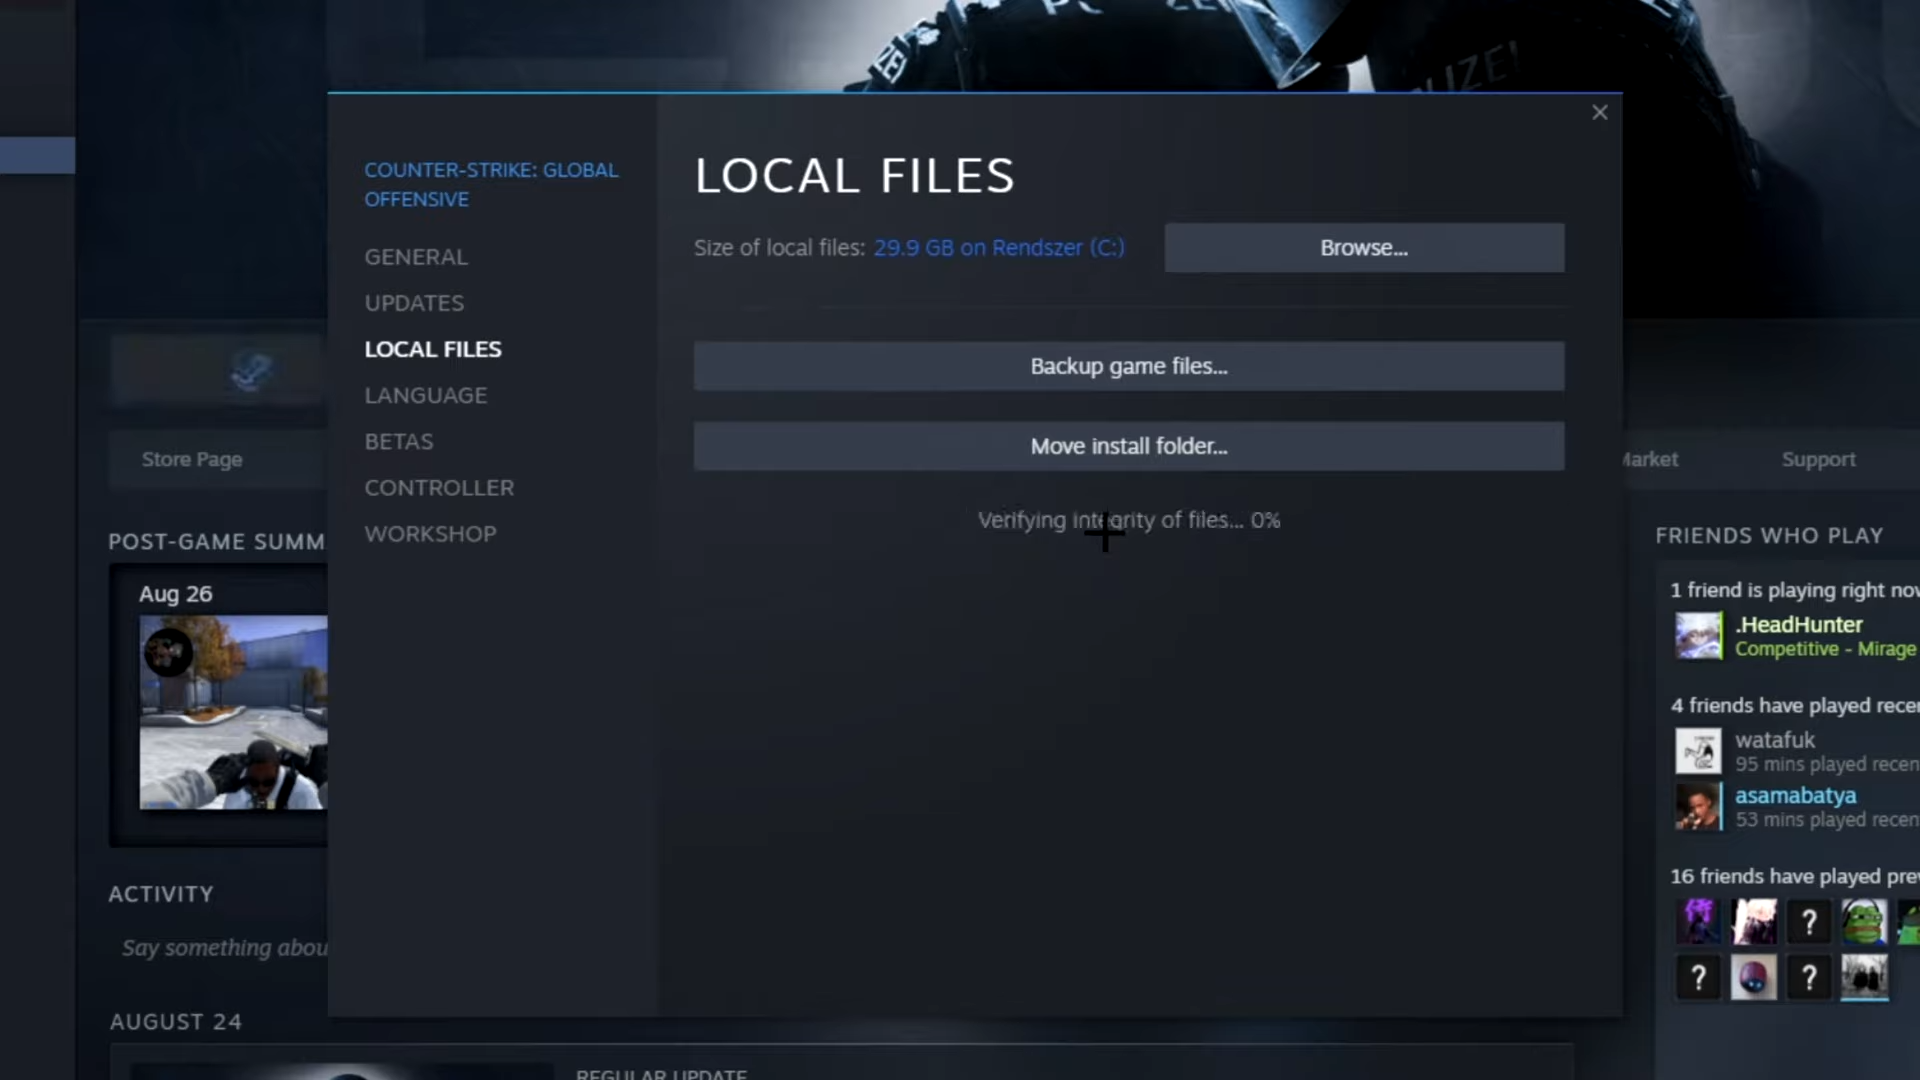Click the Verifying integrity of files status text
The width and height of the screenshot is (1920, 1080).
pos(1129,520)
